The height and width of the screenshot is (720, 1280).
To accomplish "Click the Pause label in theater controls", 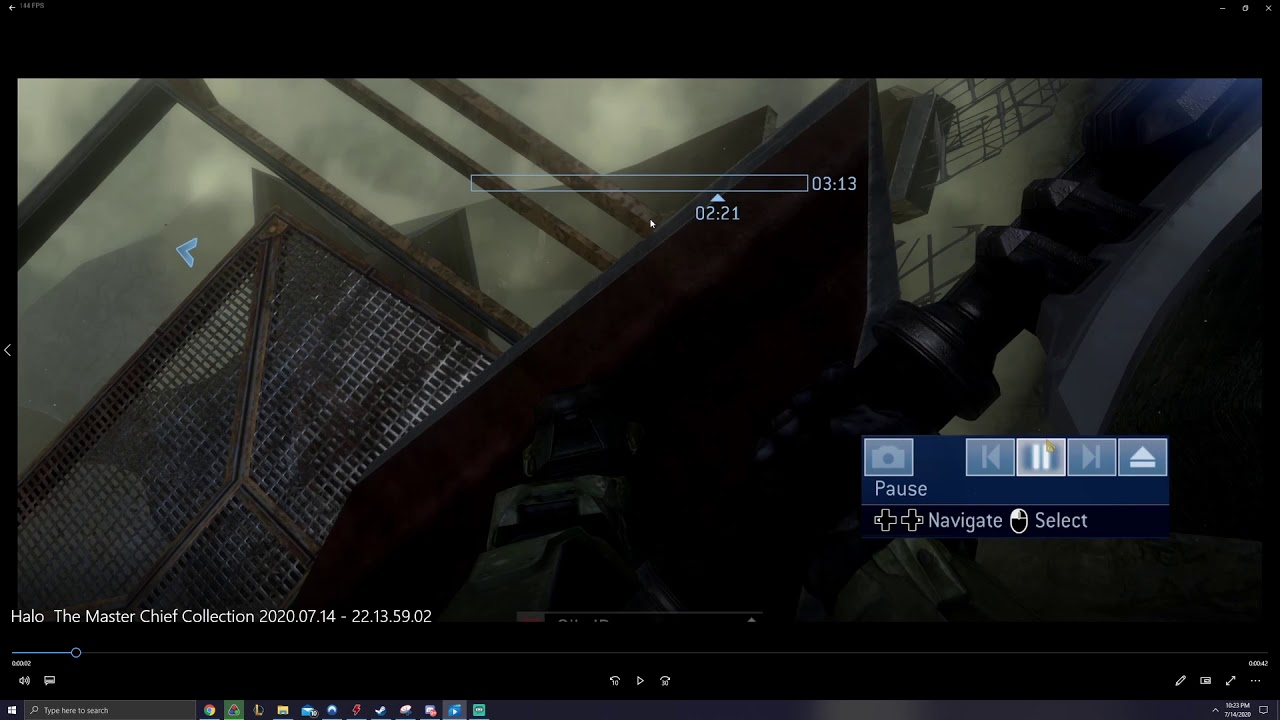I will [x=901, y=489].
